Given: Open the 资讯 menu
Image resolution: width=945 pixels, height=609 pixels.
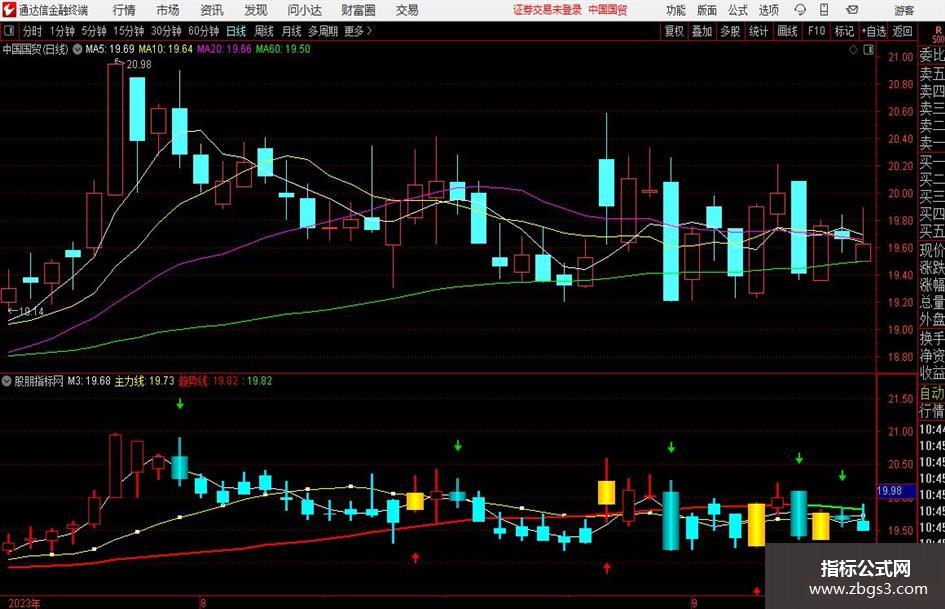Looking at the screenshot, I should pyautogui.click(x=212, y=10).
